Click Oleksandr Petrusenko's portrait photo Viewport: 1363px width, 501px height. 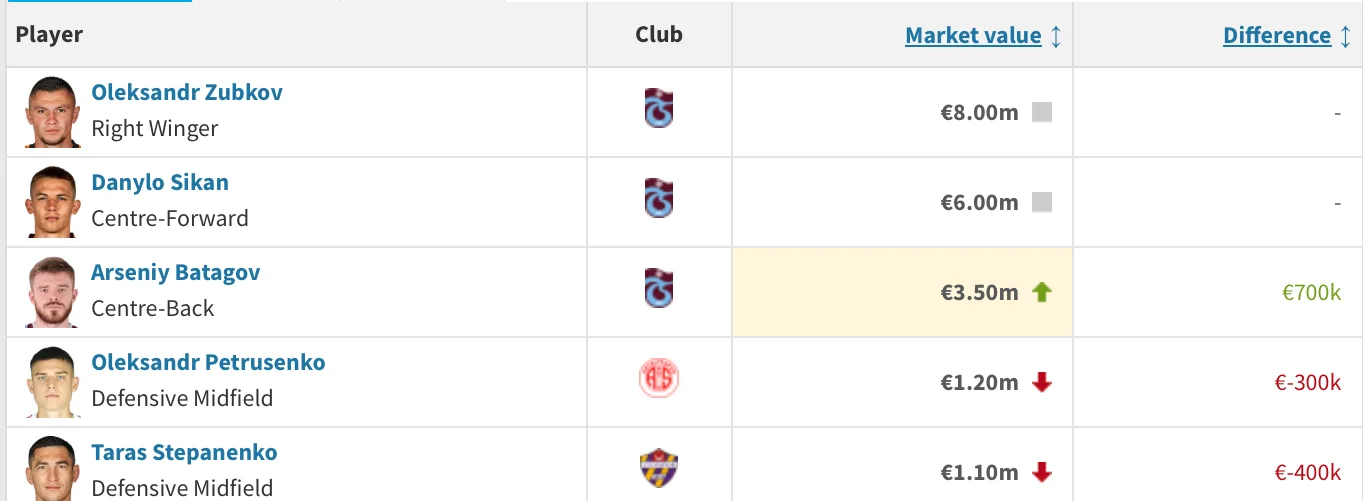pos(52,382)
